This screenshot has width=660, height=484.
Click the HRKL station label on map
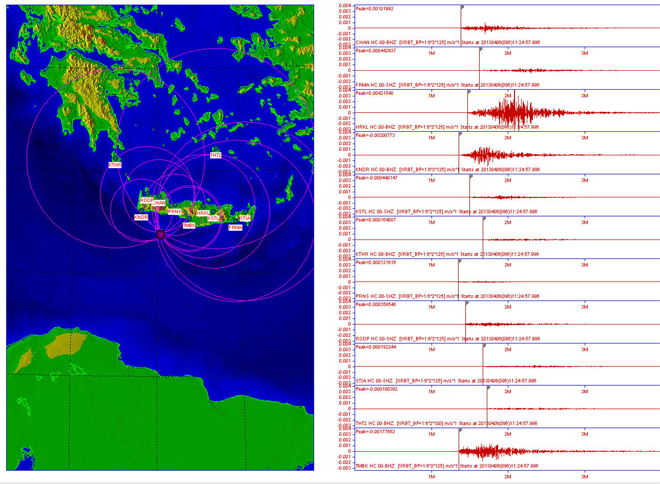pos(203,213)
